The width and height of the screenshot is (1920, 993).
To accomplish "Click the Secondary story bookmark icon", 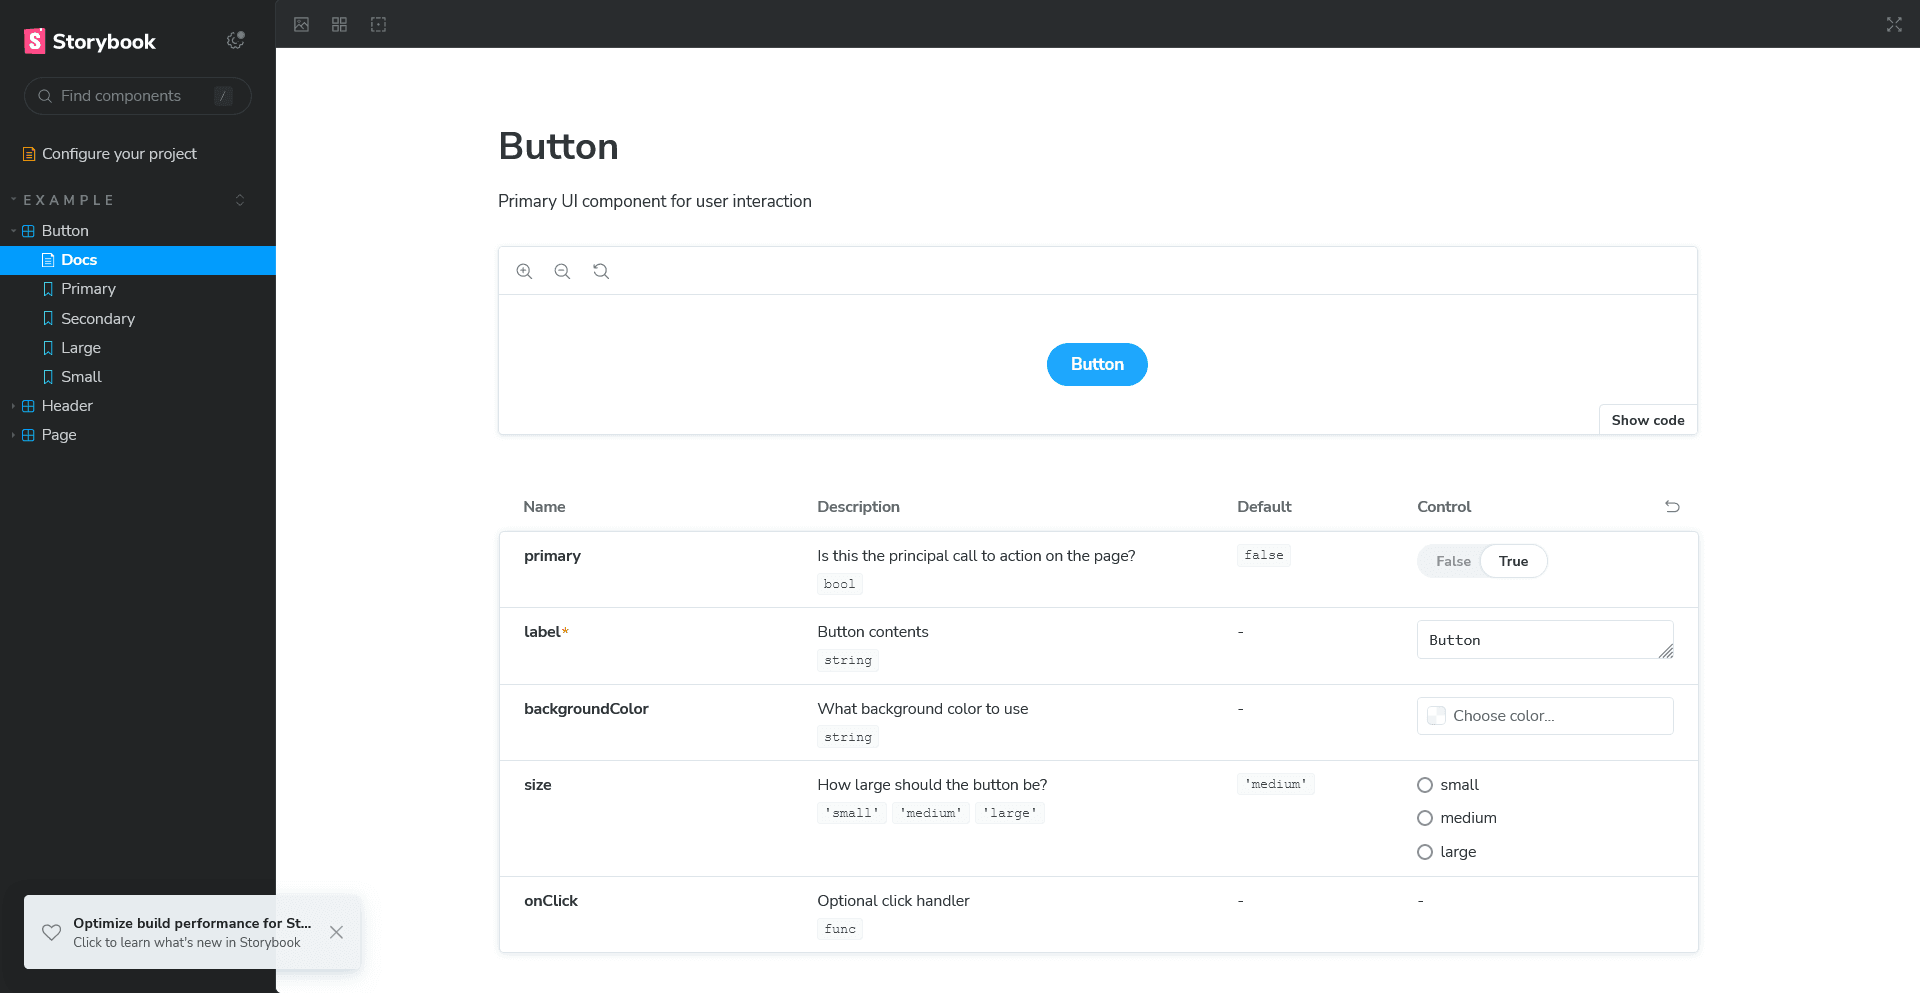I will point(48,318).
